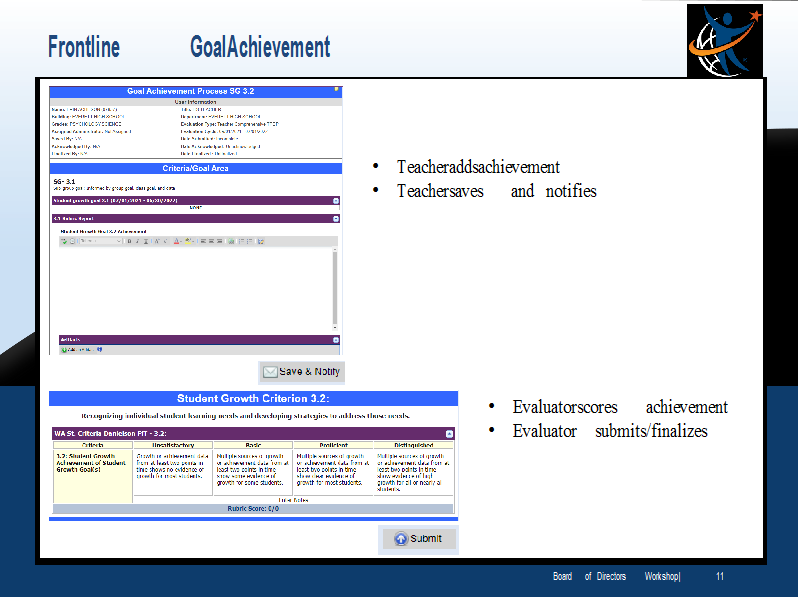Click the Italic icon in the editor toolbar
Screen dimensions: 800x600
(138, 241)
